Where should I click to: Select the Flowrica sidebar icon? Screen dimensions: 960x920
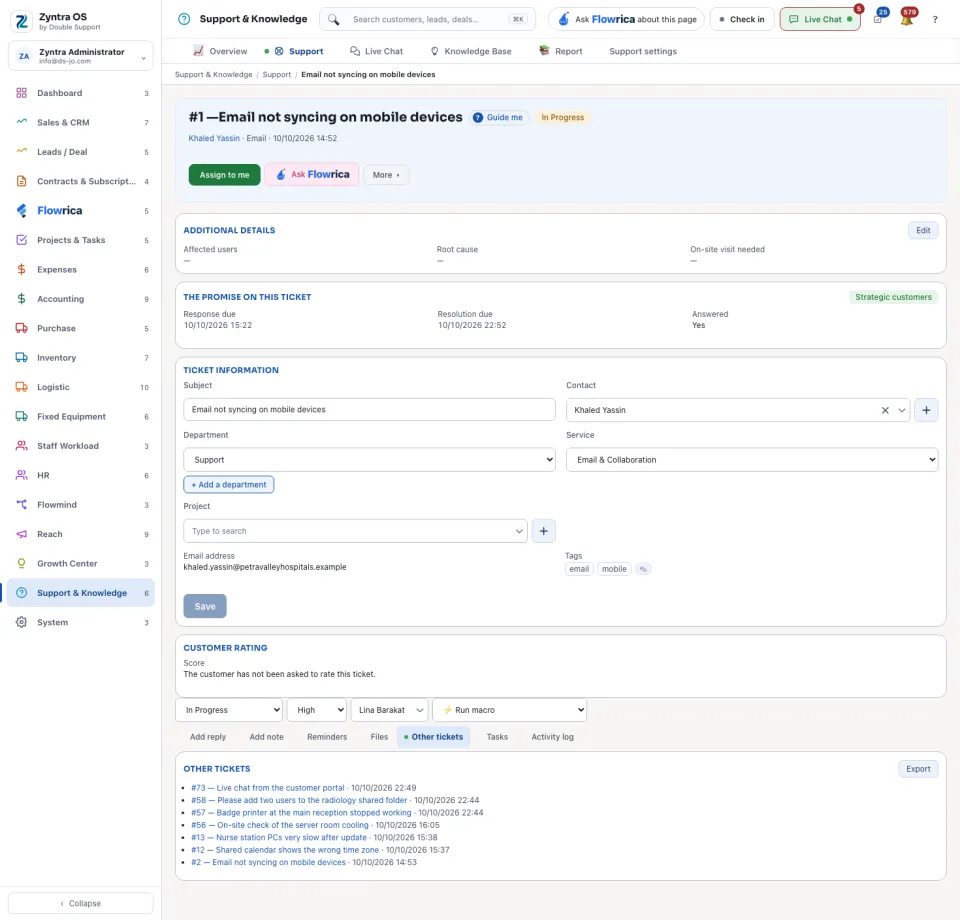[21, 211]
